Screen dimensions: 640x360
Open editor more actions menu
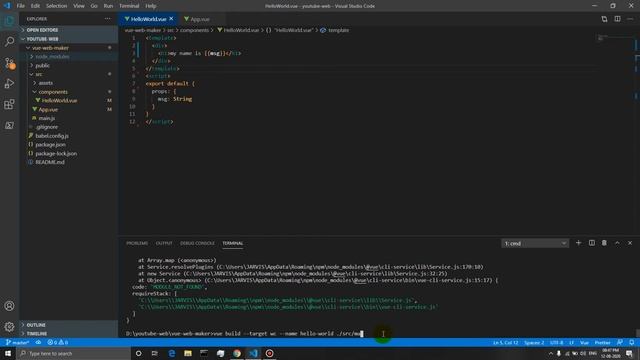pos(630,19)
